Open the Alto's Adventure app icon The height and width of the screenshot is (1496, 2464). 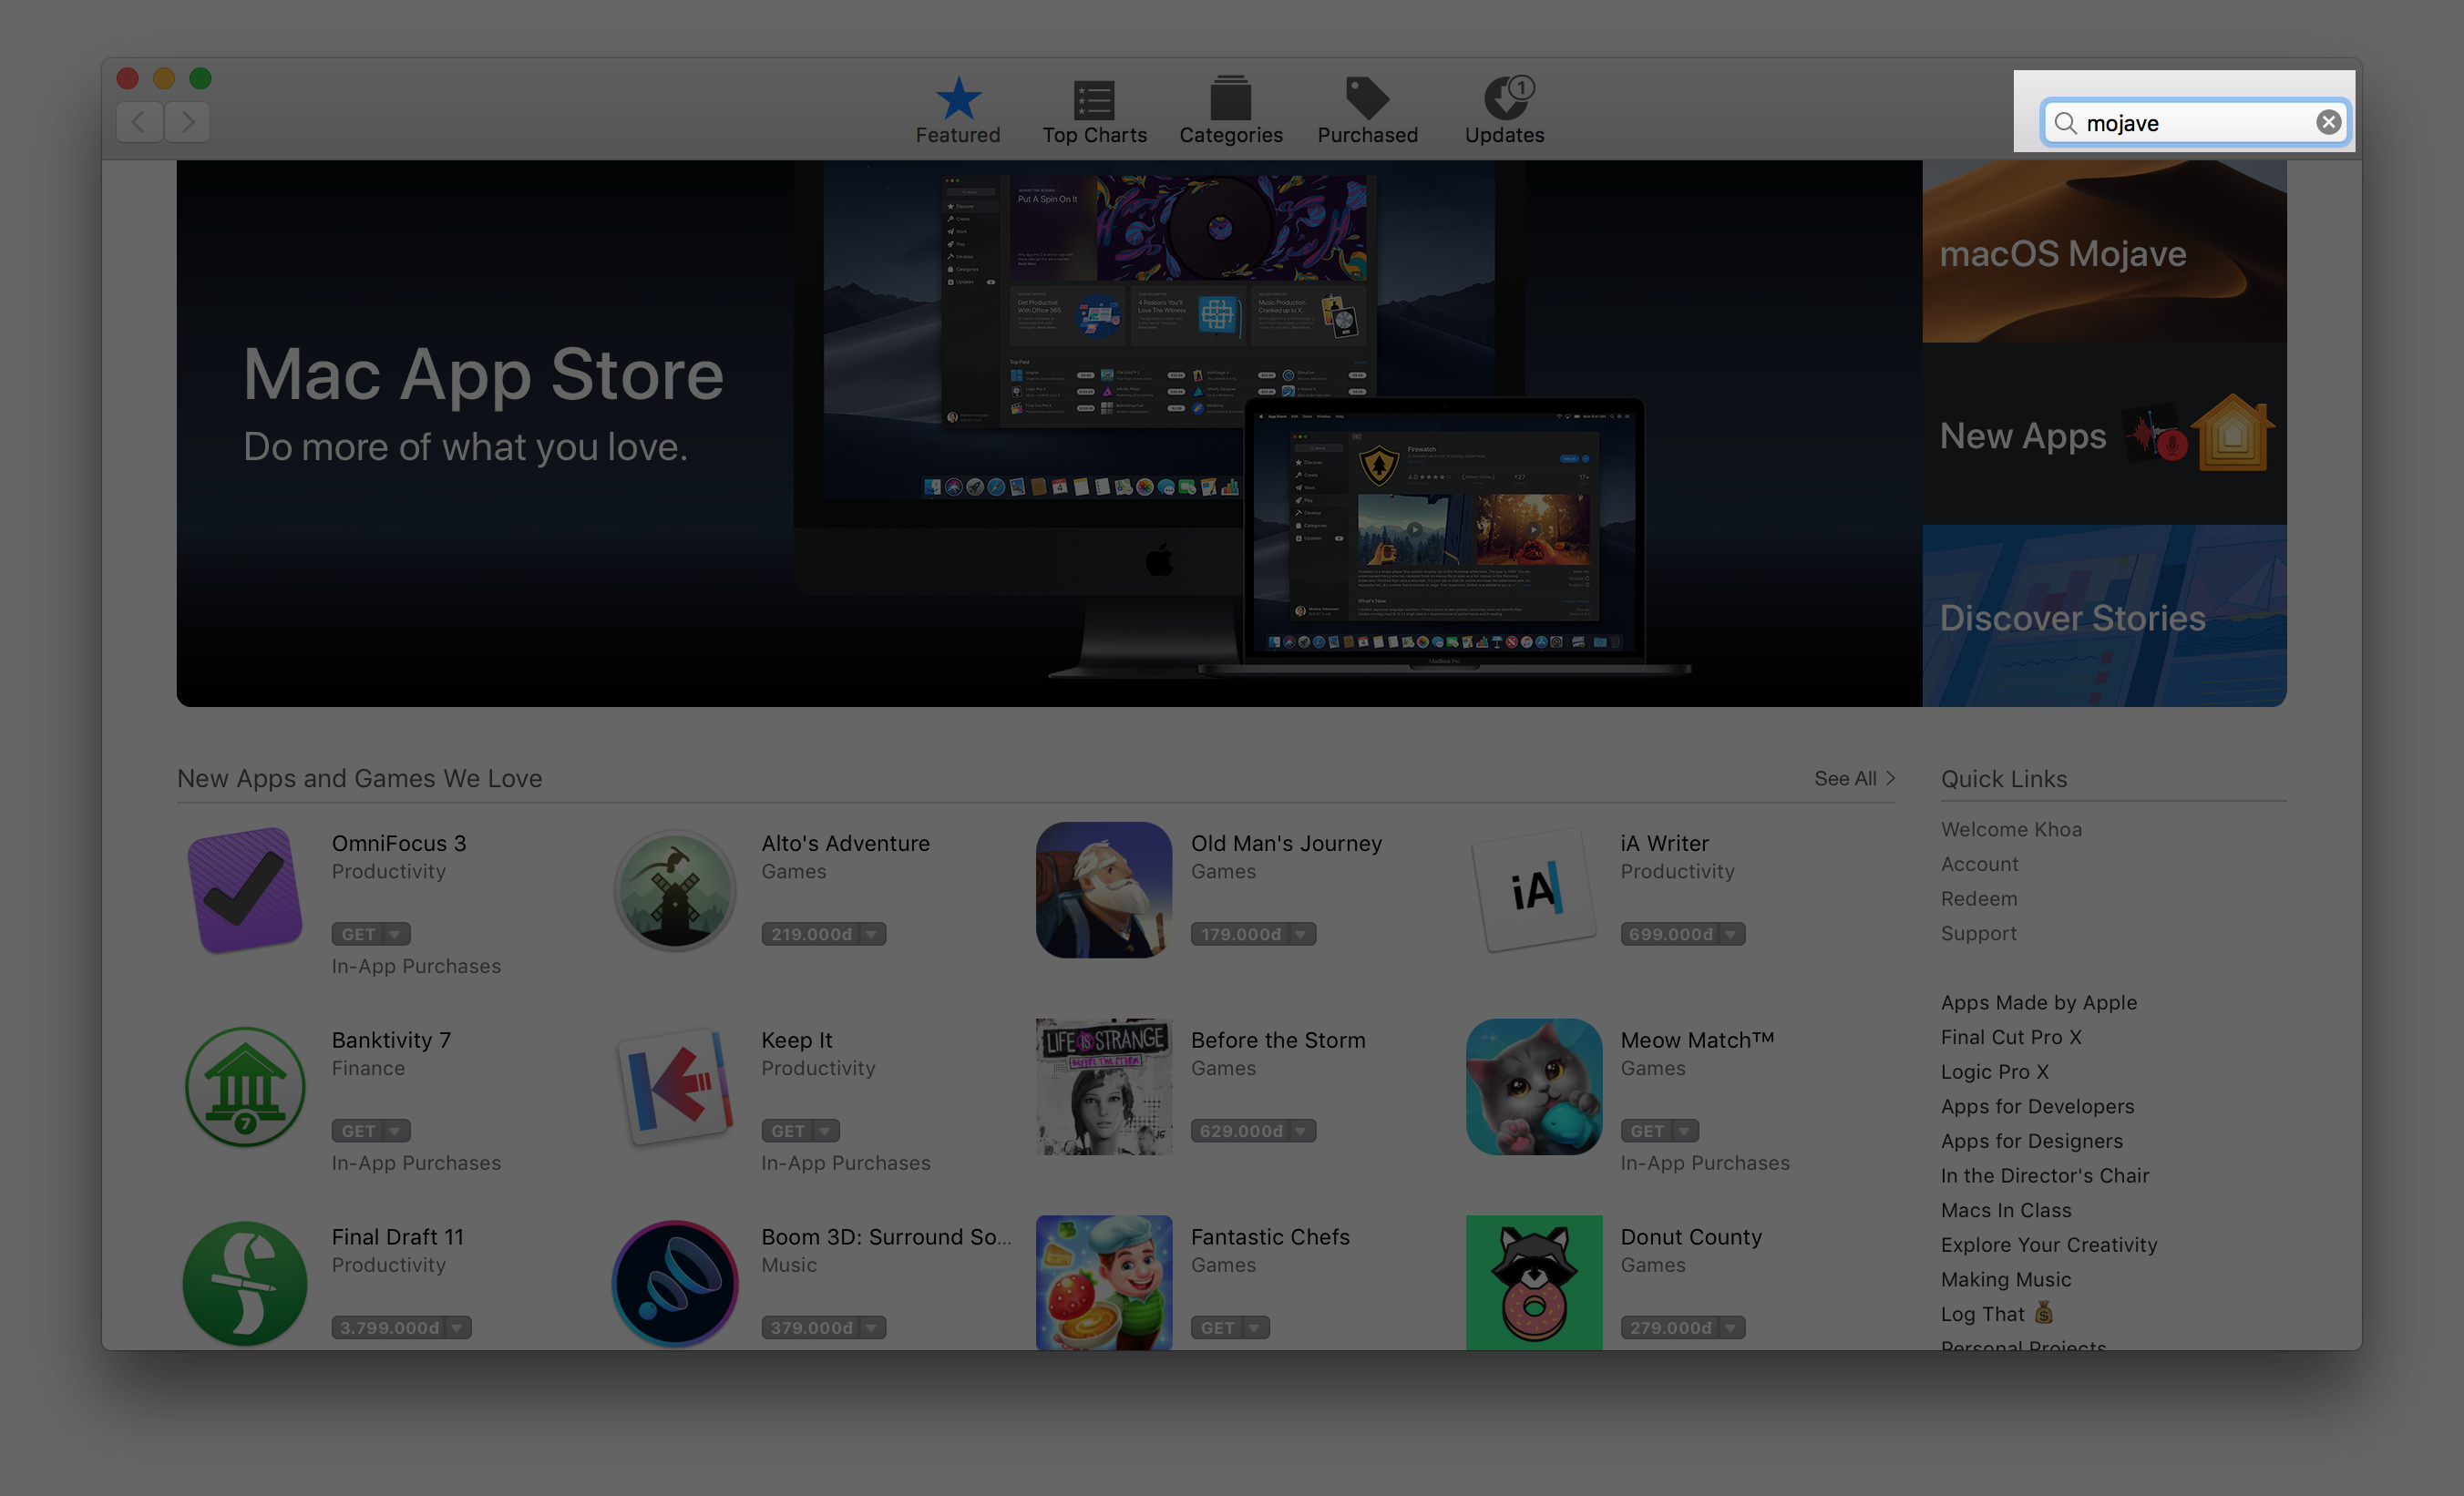point(675,890)
